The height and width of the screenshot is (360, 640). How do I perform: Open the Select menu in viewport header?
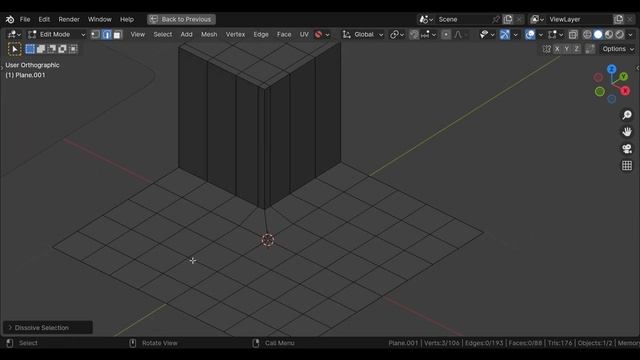(x=162, y=34)
